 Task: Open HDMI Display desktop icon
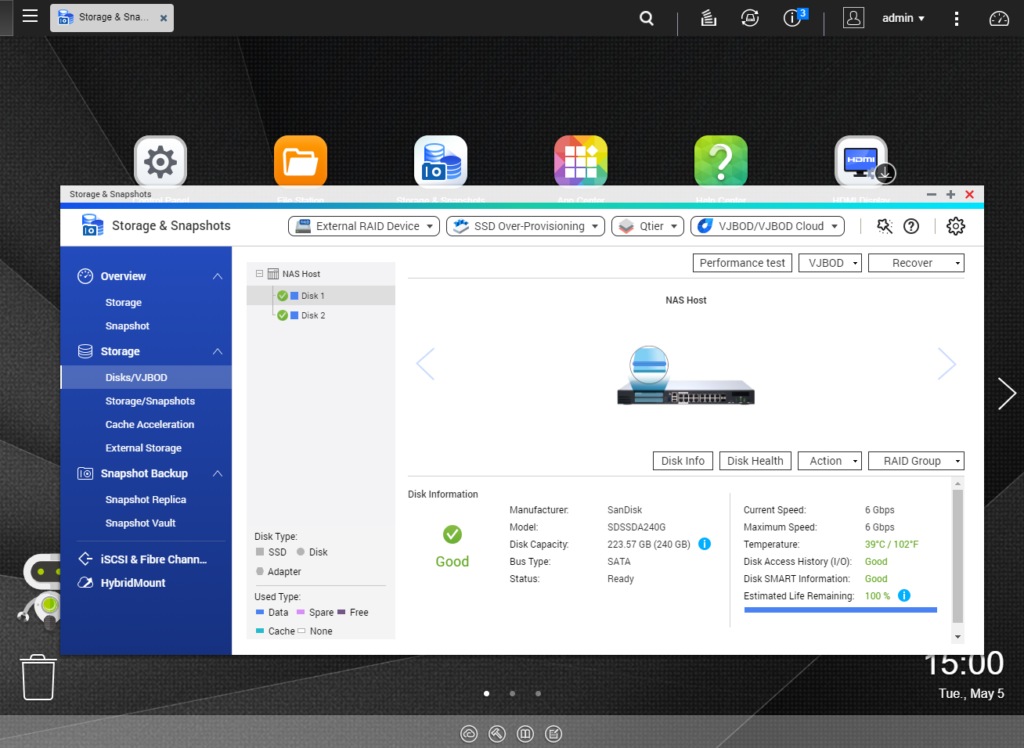click(x=861, y=161)
